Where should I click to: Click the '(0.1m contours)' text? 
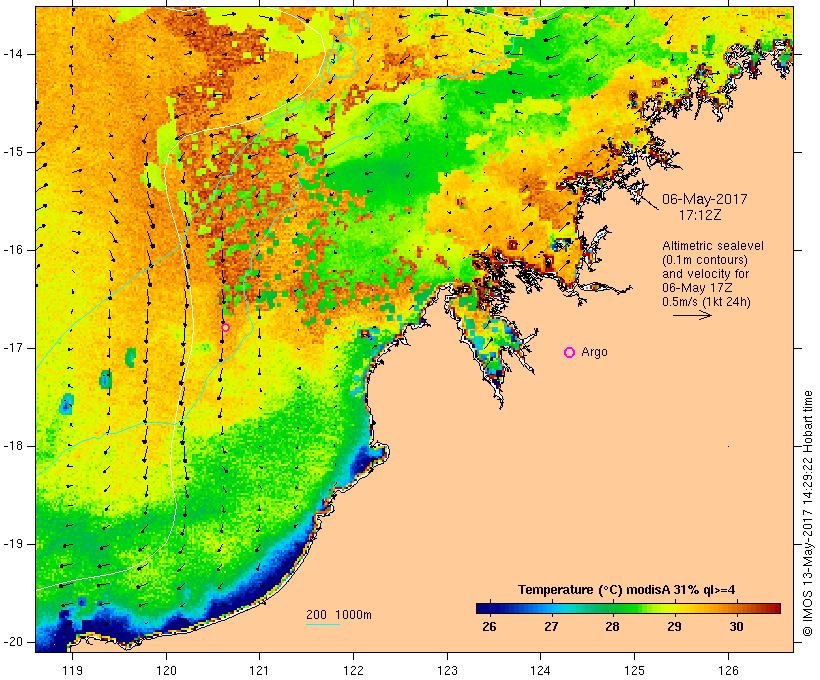point(705,260)
